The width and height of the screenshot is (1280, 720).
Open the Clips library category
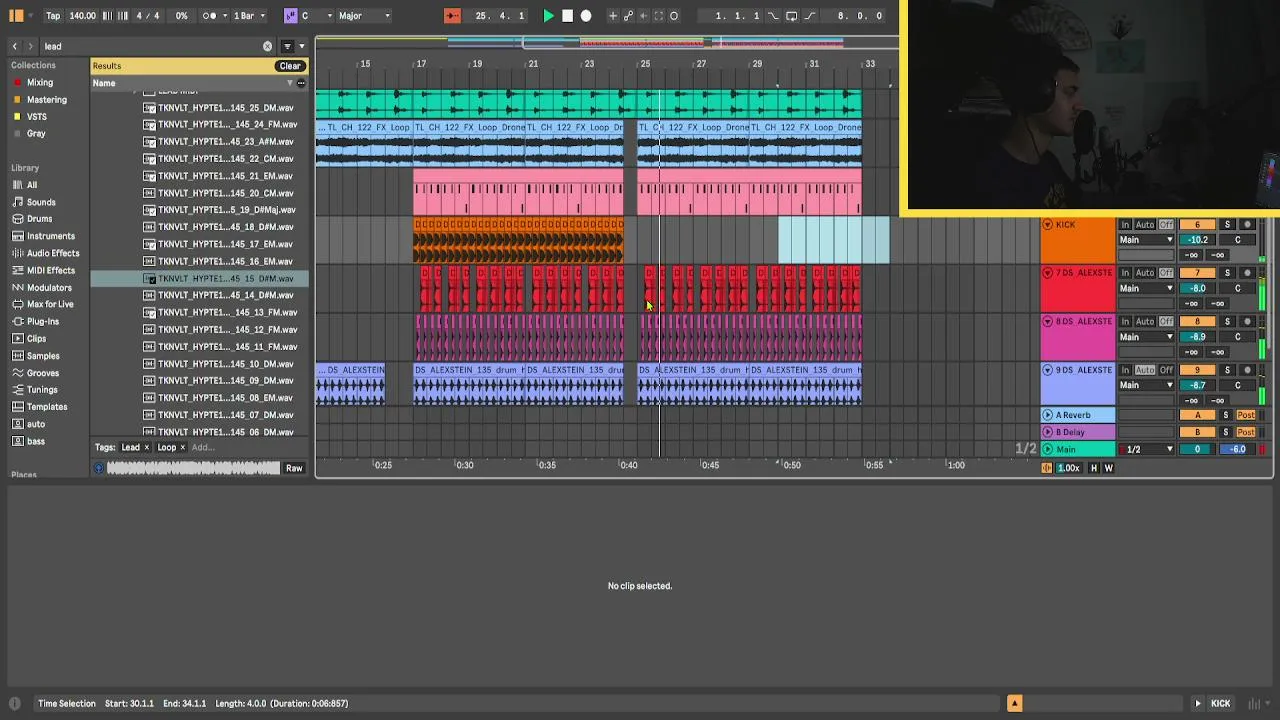[x=37, y=339]
